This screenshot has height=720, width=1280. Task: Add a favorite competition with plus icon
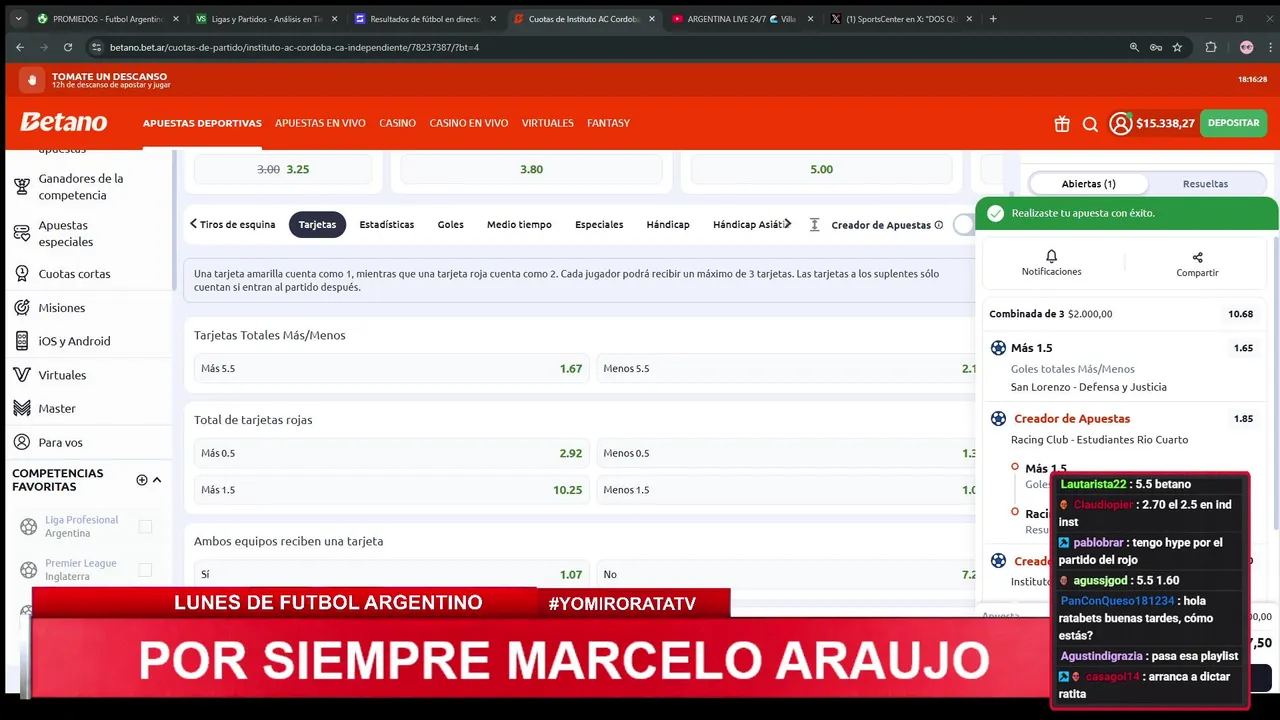coord(142,480)
